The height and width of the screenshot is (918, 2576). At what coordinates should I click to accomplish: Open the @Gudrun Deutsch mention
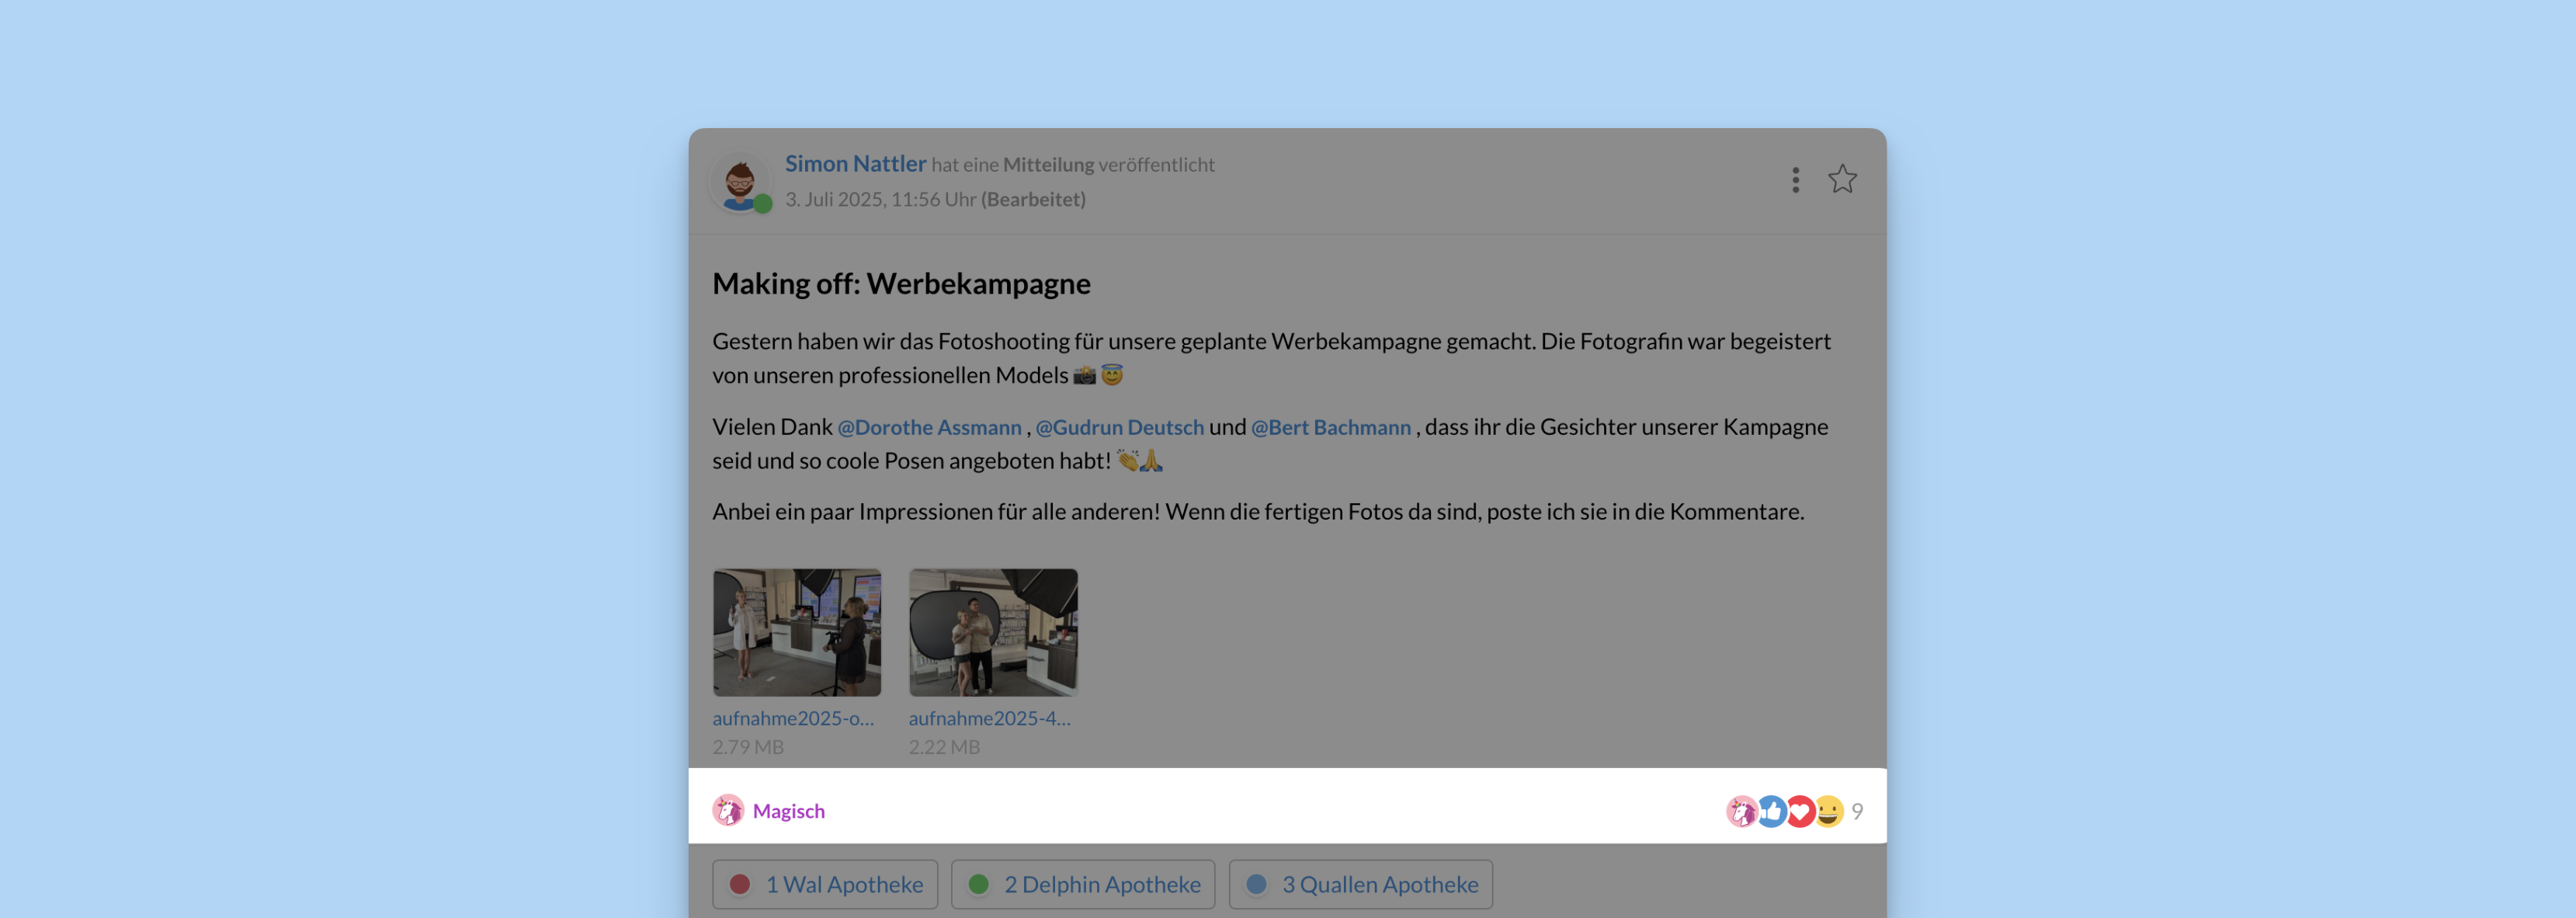[1119, 427]
